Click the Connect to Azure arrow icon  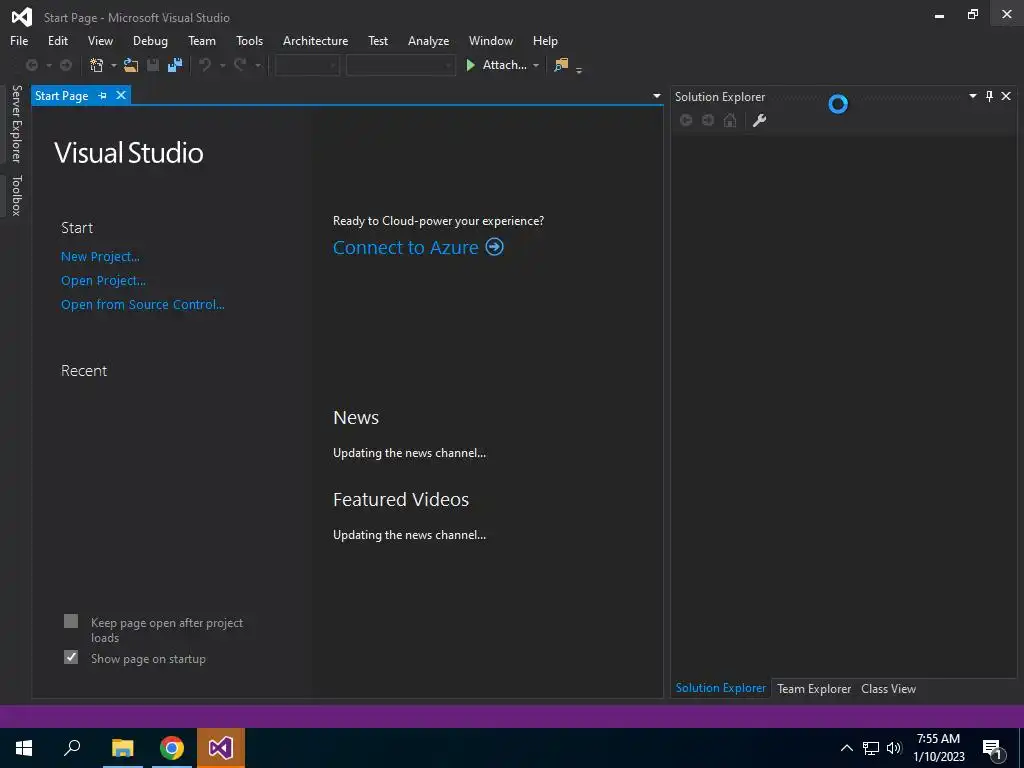pos(494,247)
